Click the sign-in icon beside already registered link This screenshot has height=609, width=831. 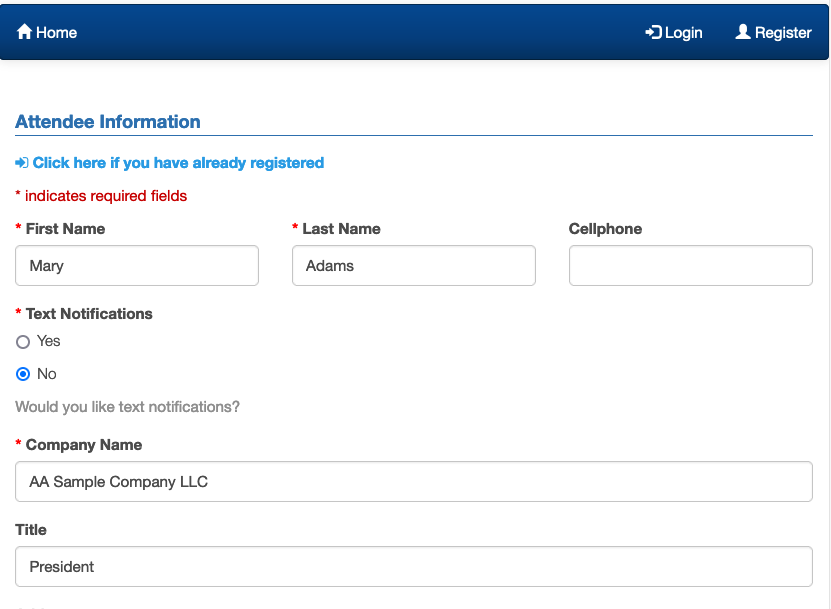21,163
